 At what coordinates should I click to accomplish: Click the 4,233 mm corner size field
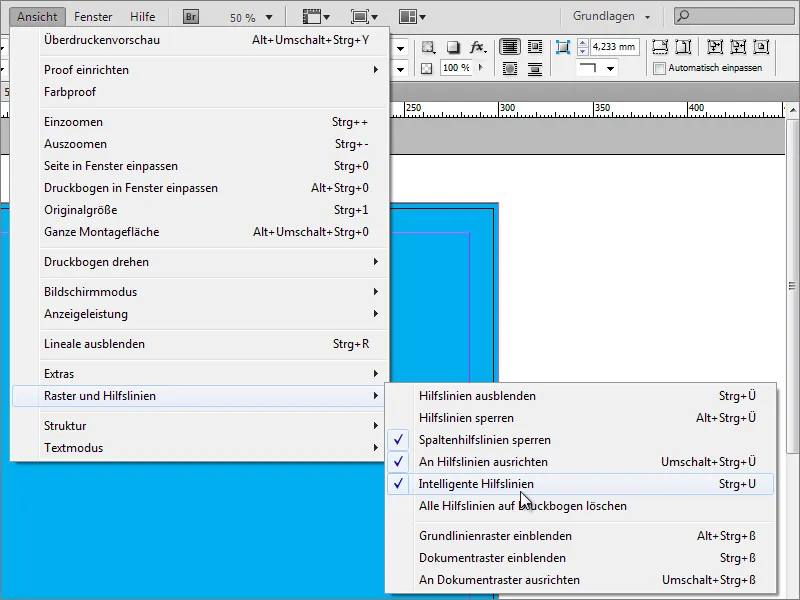click(614, 47)
